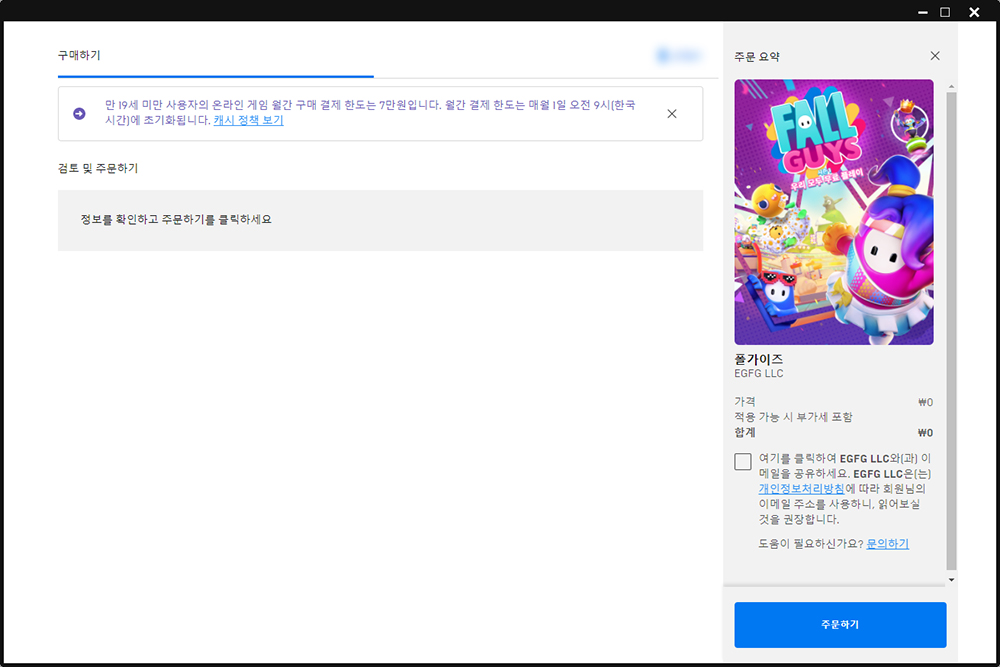Viewport: 1000px width, 667px height.
Task: Dismiss the monthly payment limit notice
Action: [x=672, y=114]
